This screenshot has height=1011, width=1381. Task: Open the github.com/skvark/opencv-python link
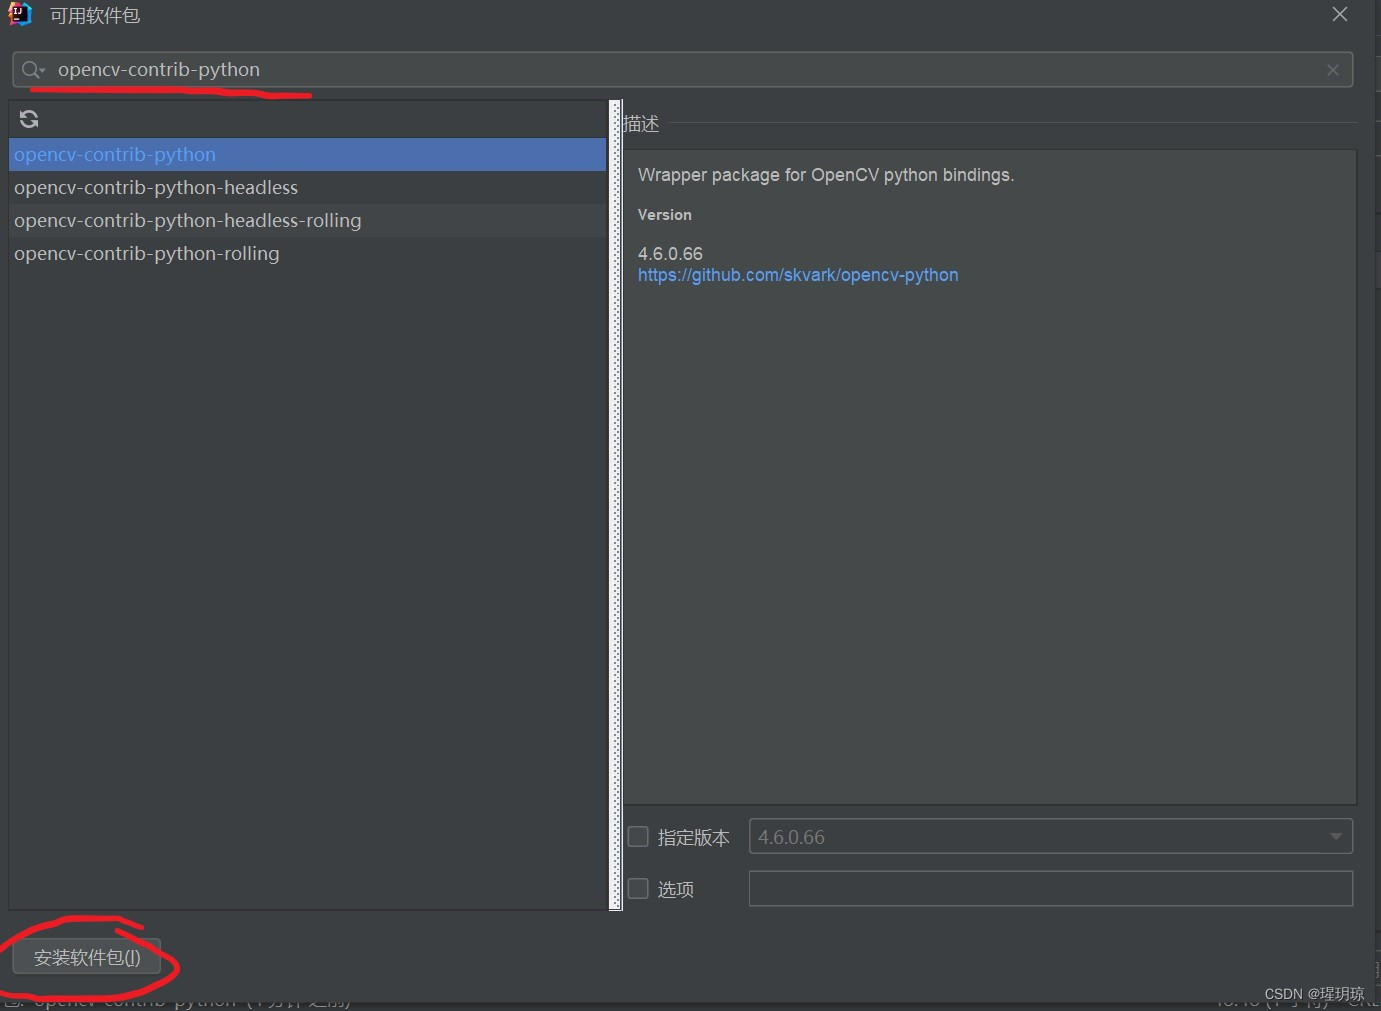coord(798,275)
